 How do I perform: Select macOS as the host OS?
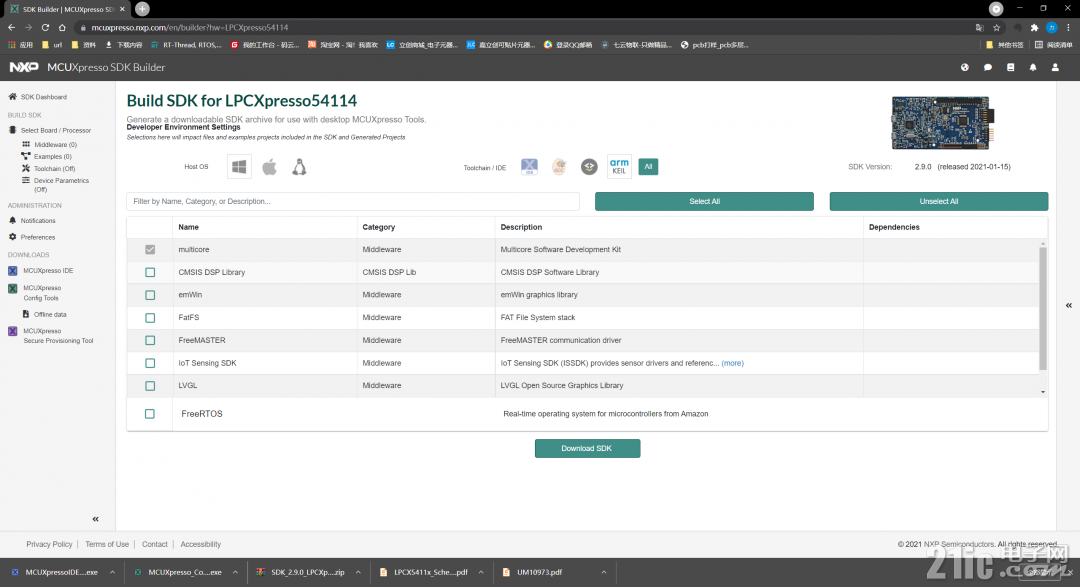point(269,167)
